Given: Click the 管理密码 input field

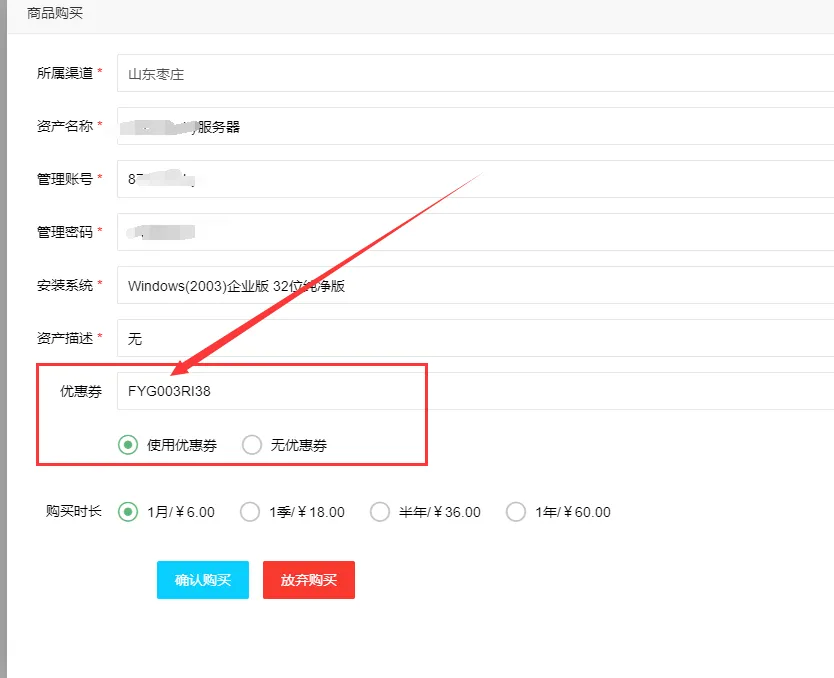Looking at the screenshot, I should point(476,232).
